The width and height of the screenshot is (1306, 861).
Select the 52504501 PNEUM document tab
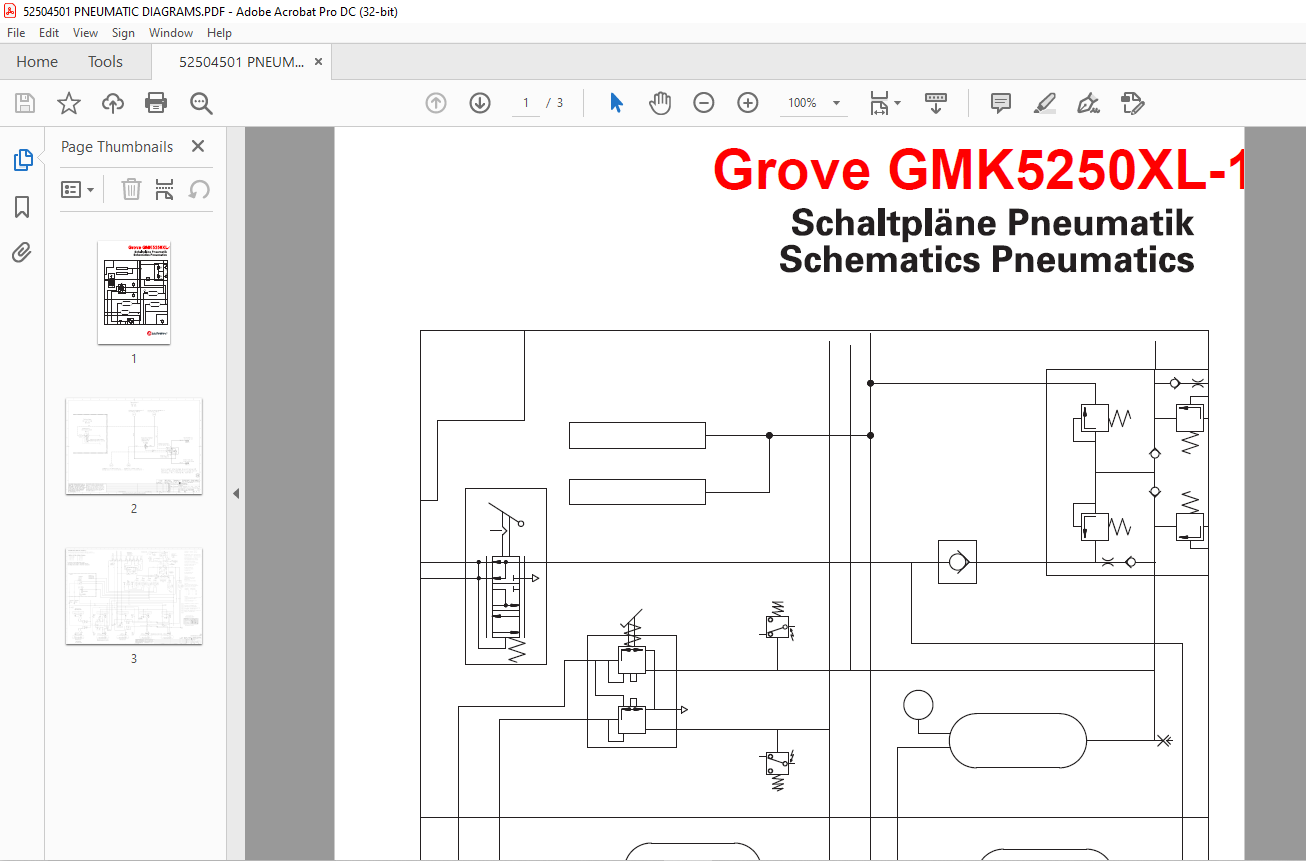click(241, 62)
